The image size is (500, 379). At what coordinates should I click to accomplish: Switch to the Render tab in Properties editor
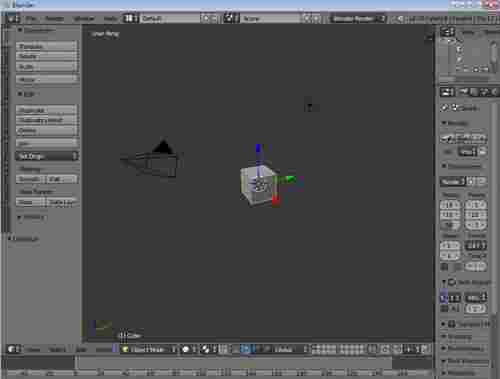[464, 92]
